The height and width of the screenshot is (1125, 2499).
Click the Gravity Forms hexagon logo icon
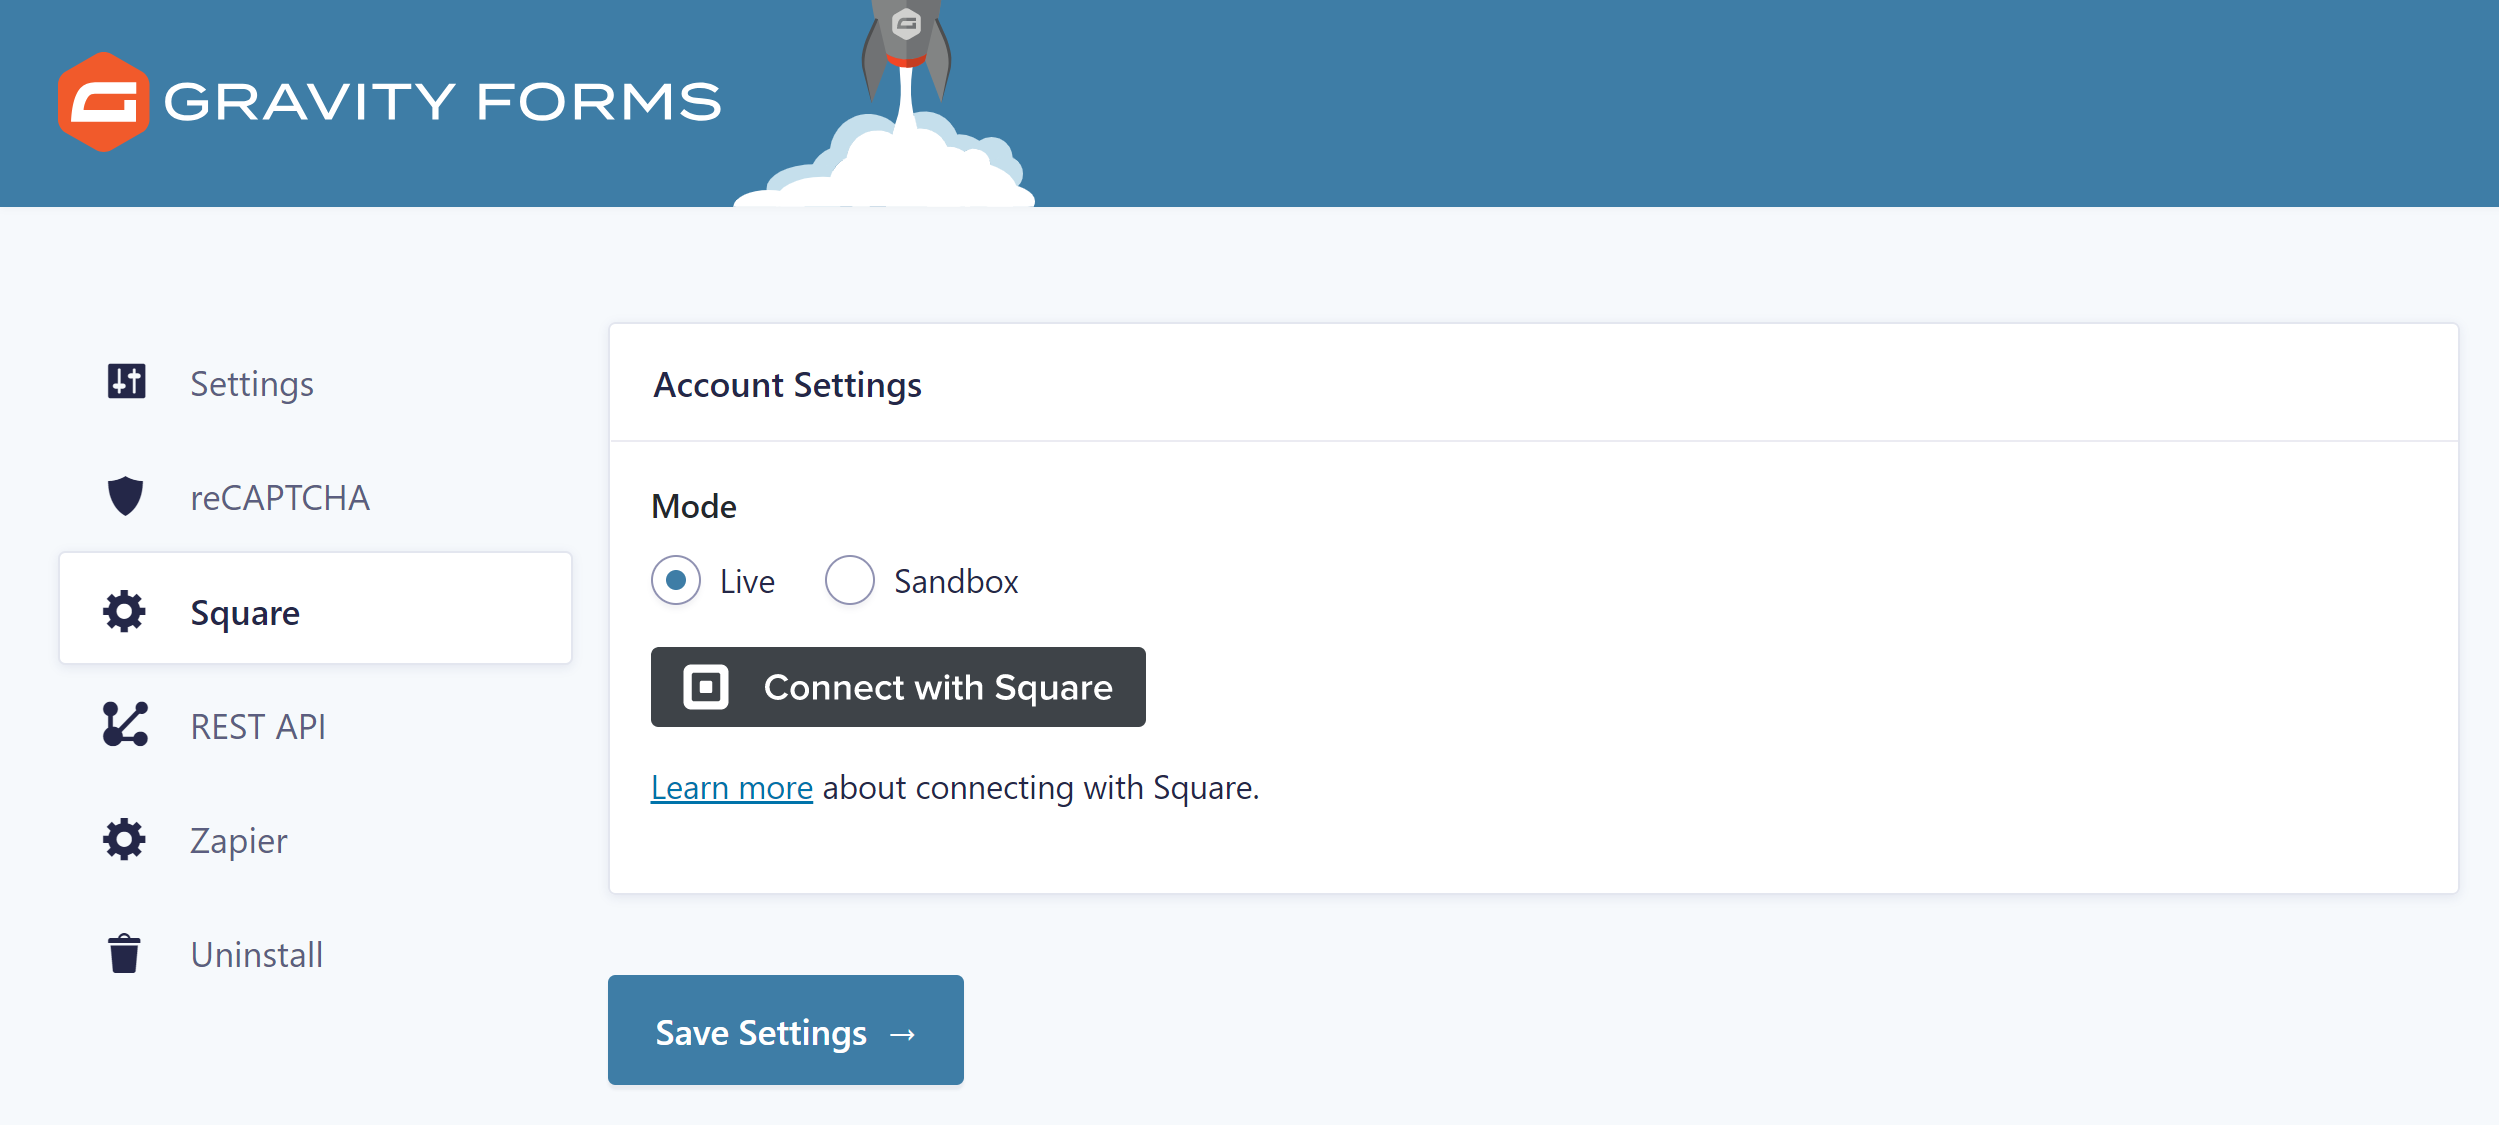tap(103, 102)
